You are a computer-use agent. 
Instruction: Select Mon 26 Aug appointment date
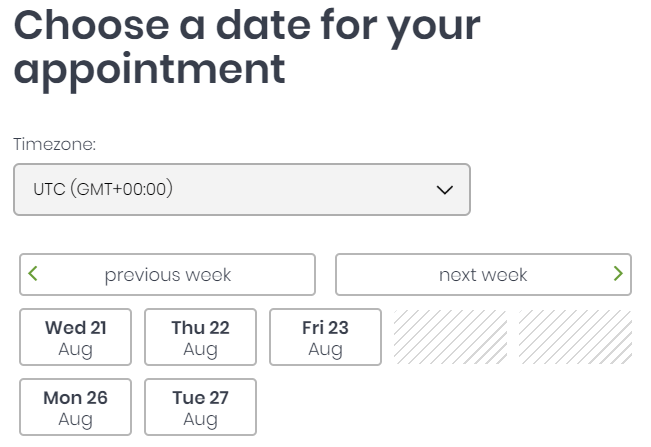point(76,407)
